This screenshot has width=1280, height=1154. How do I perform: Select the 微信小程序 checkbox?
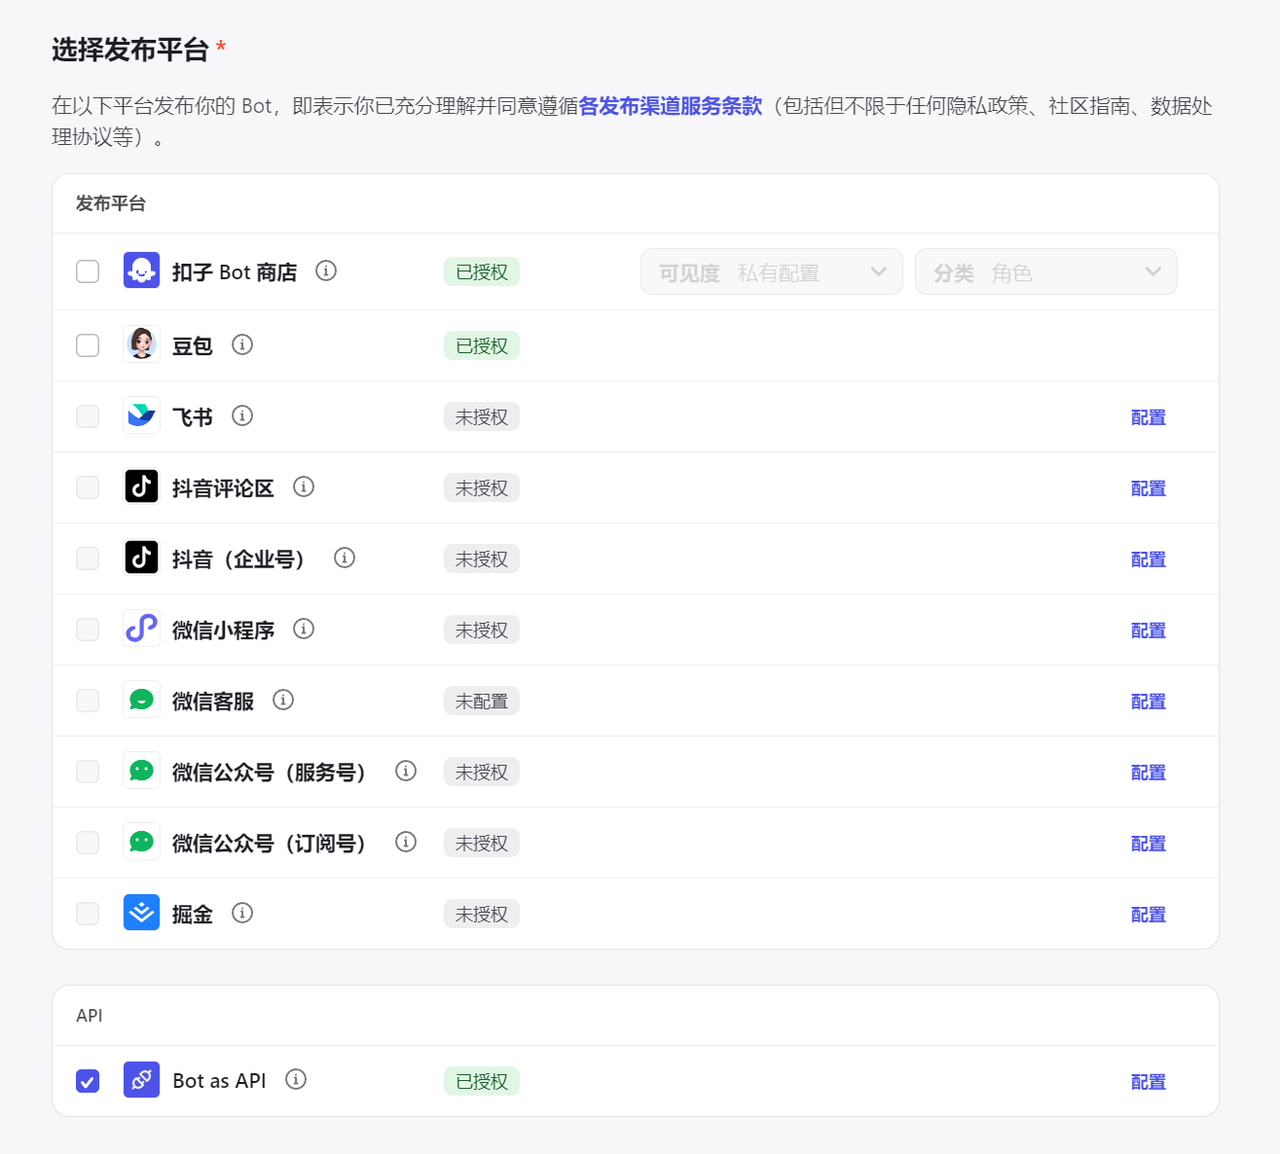pos(88,629)
